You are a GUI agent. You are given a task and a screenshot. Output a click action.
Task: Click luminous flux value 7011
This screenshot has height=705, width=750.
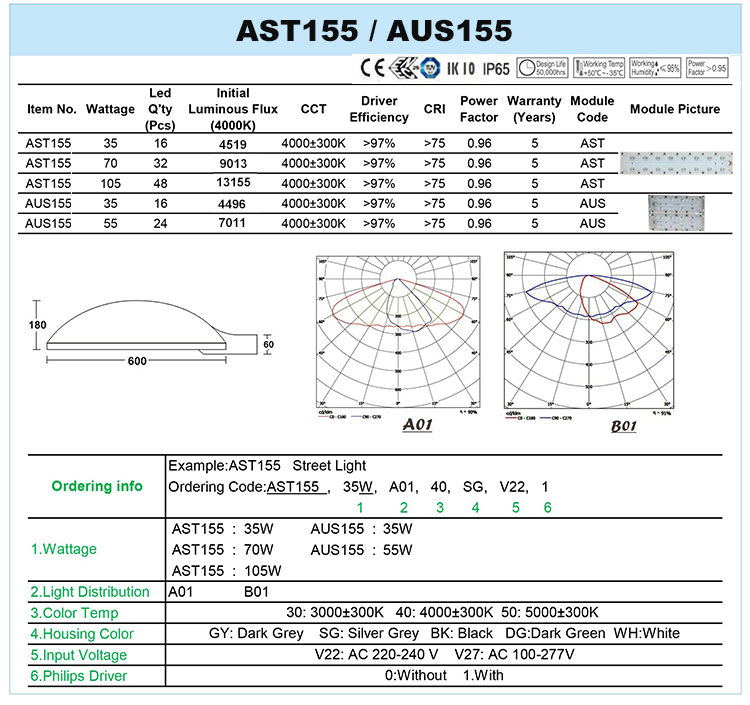pos(232,223)
